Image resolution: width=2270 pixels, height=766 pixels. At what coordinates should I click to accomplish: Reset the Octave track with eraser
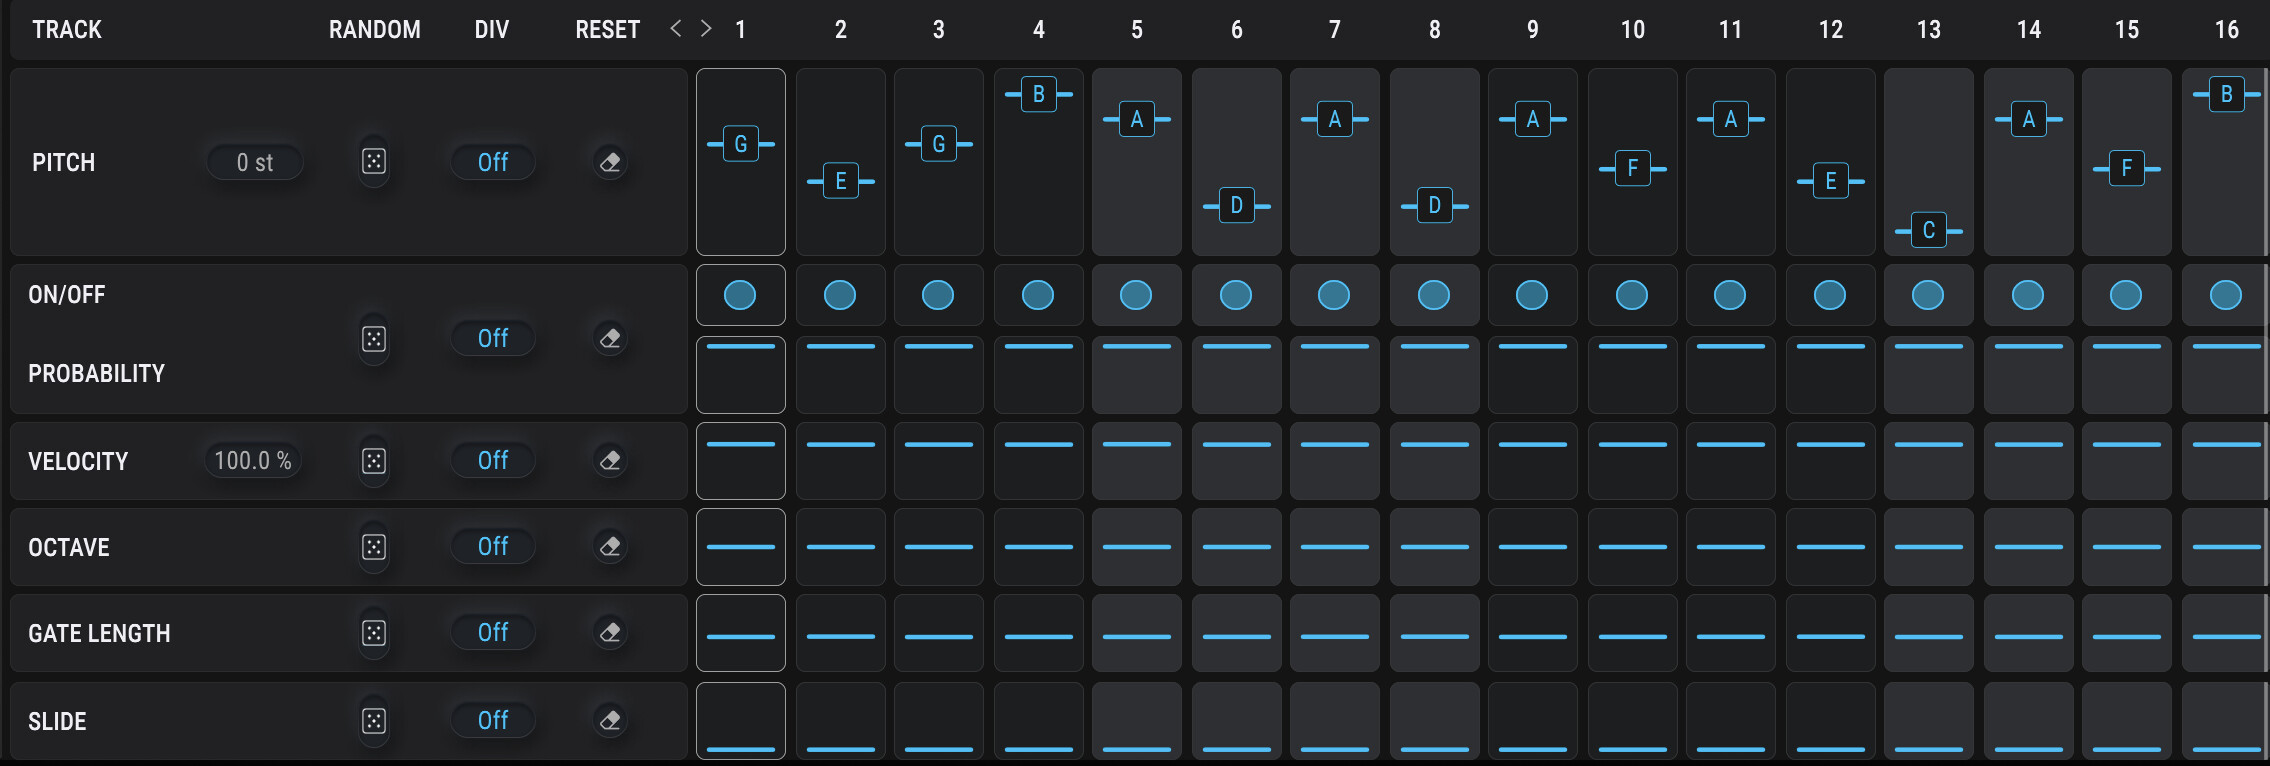610,547
